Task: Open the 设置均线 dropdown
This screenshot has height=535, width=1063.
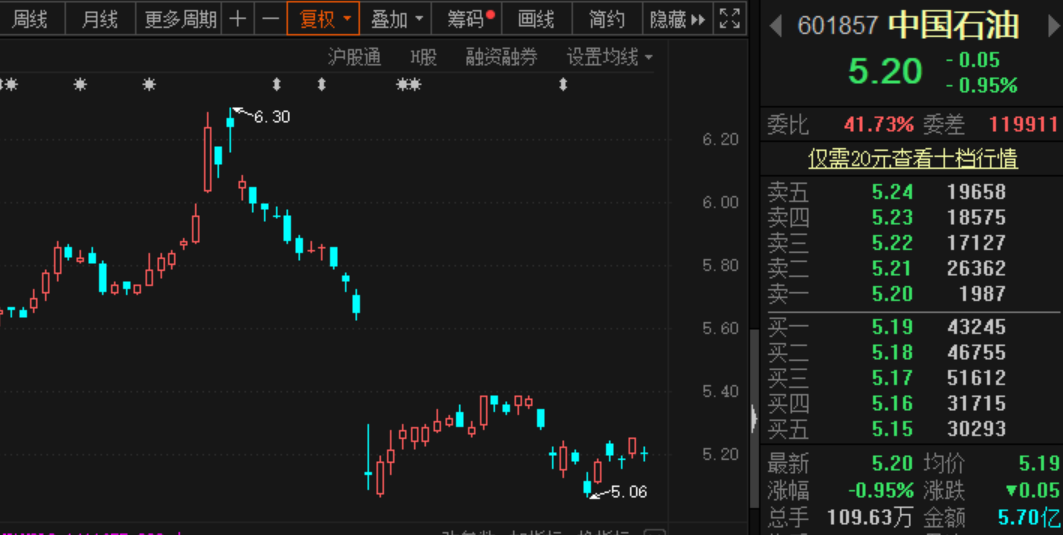Action: pos(609,58)
